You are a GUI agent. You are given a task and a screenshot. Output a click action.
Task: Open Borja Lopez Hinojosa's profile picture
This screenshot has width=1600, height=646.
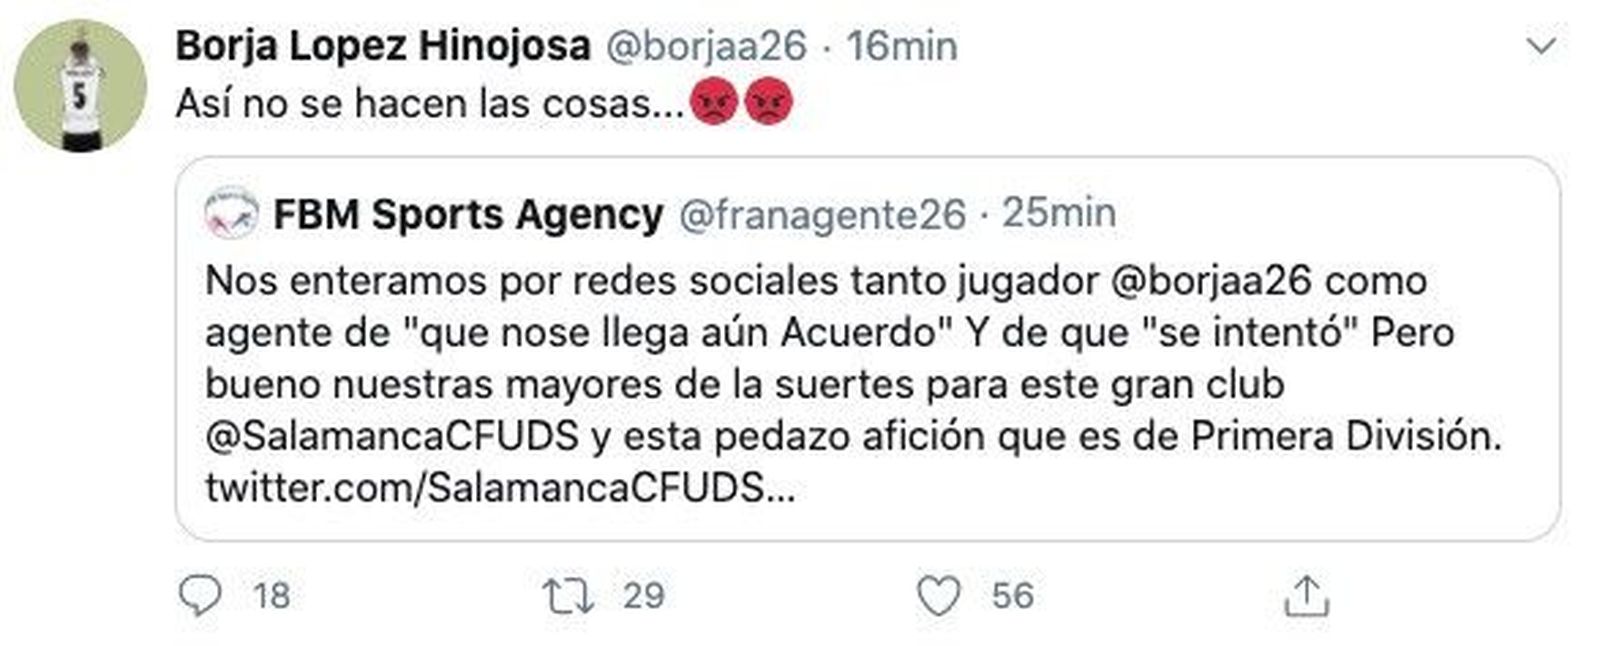point(80,86)
